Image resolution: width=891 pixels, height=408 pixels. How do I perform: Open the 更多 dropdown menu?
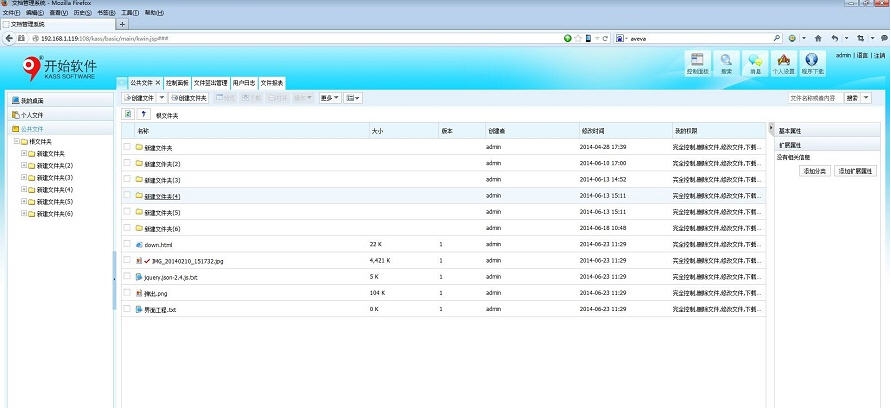tap(330, 98)
